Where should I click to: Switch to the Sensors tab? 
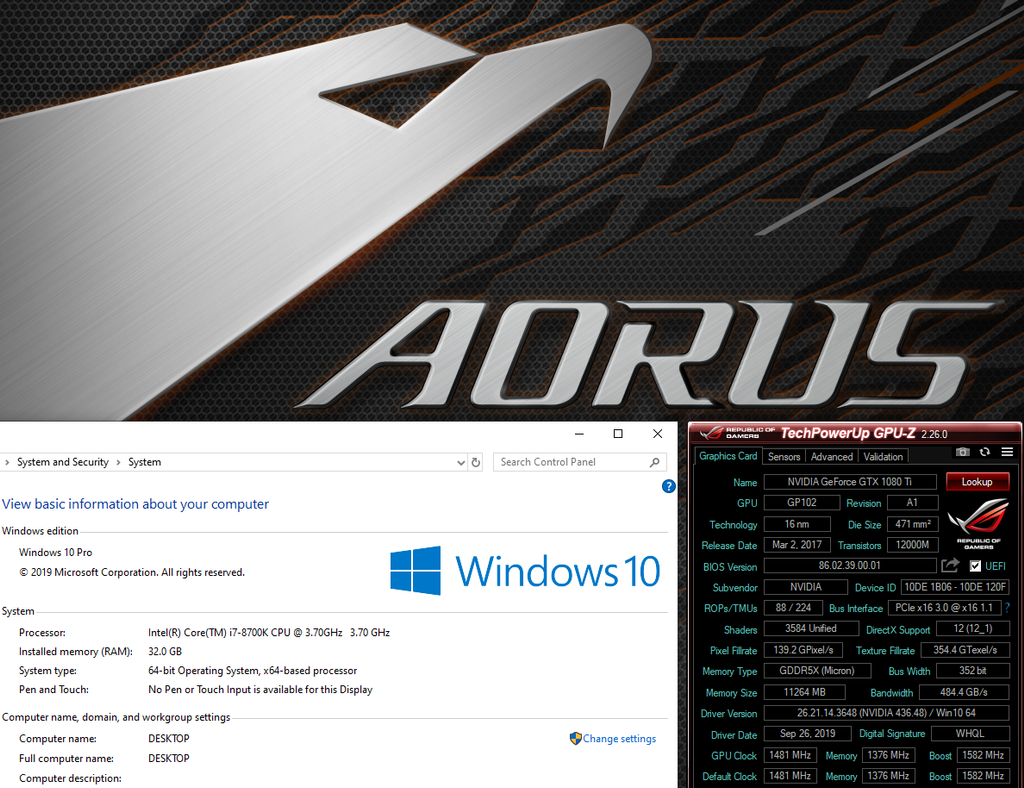784,457
